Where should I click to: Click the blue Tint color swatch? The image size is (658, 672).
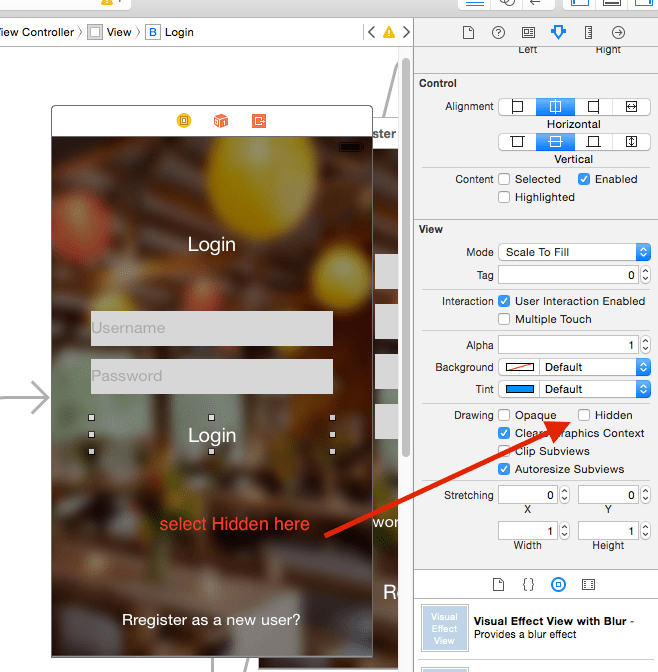pyautogui.click(x=520, y=389)
